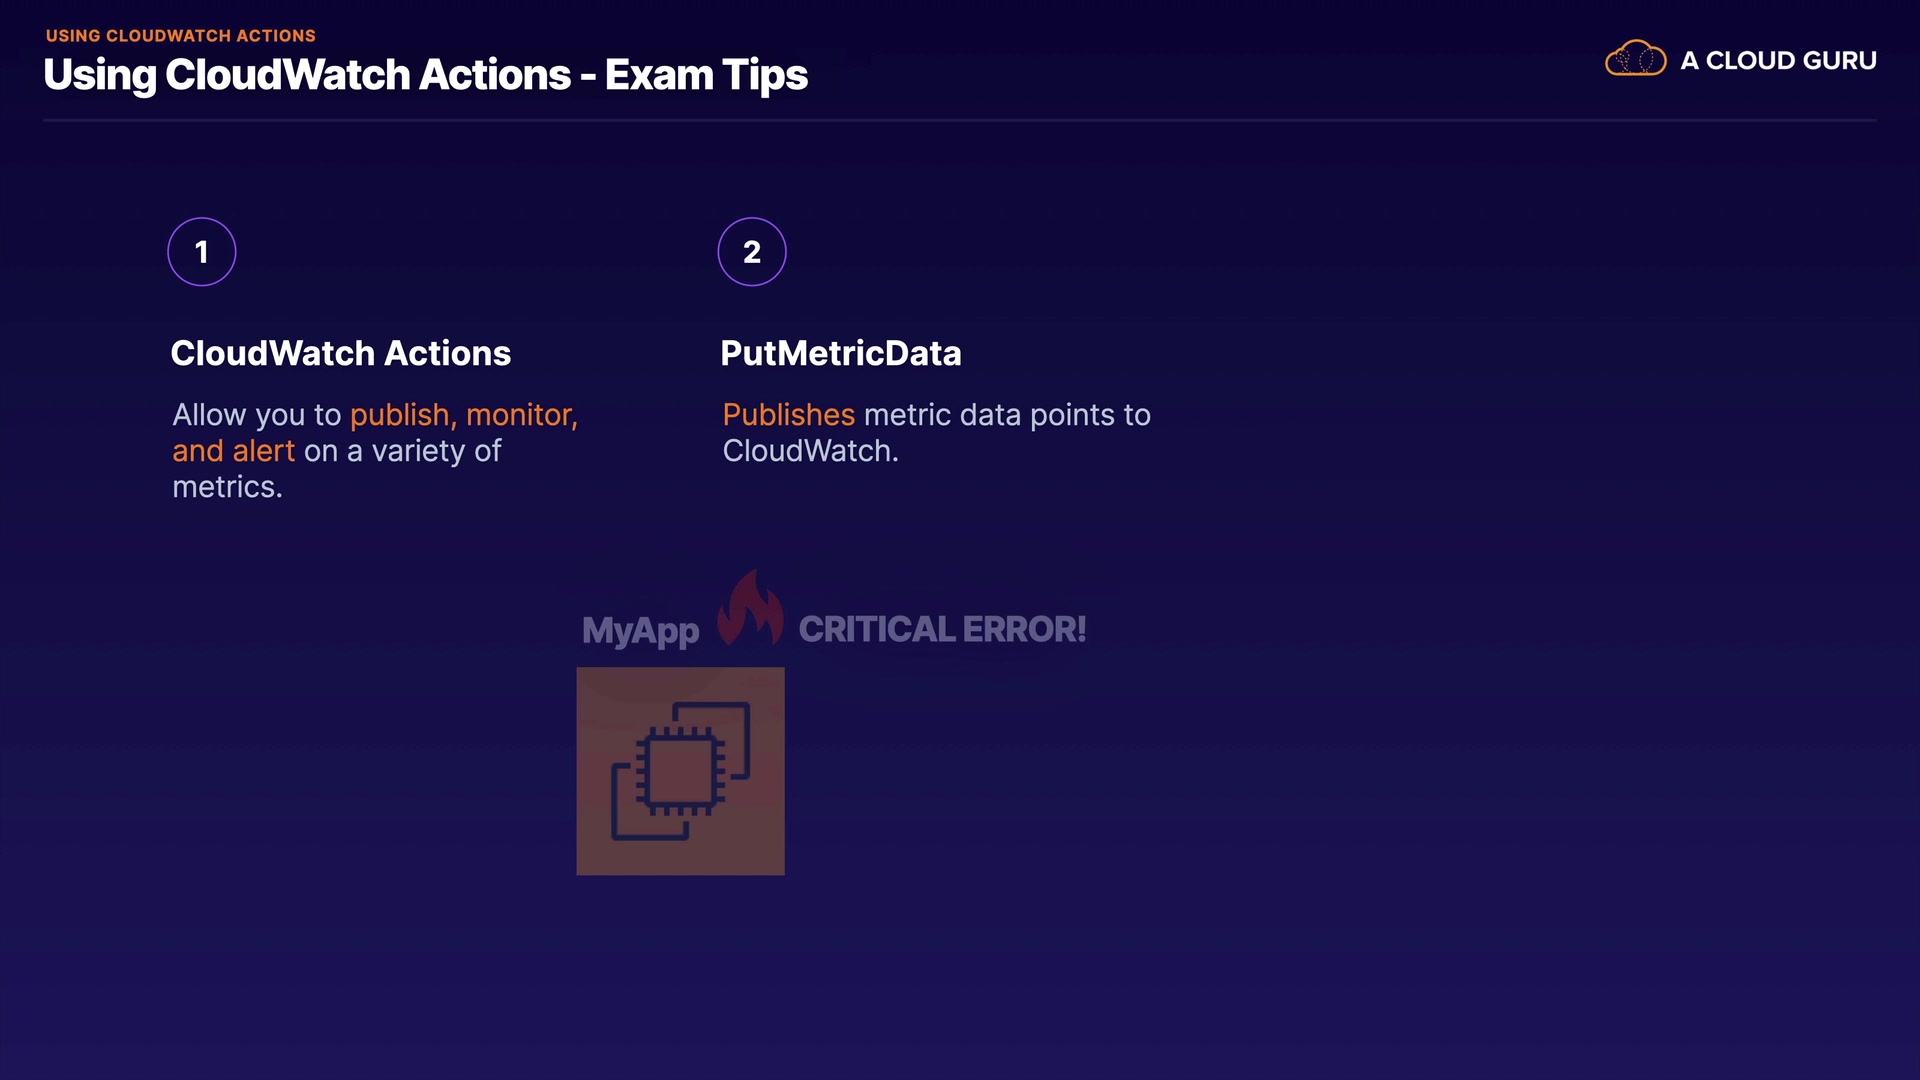Click the A Cloud Guru cloud logo icon
Image resolution: width=1920 pixels, height=1080 pixels.
coord(1635,59)
